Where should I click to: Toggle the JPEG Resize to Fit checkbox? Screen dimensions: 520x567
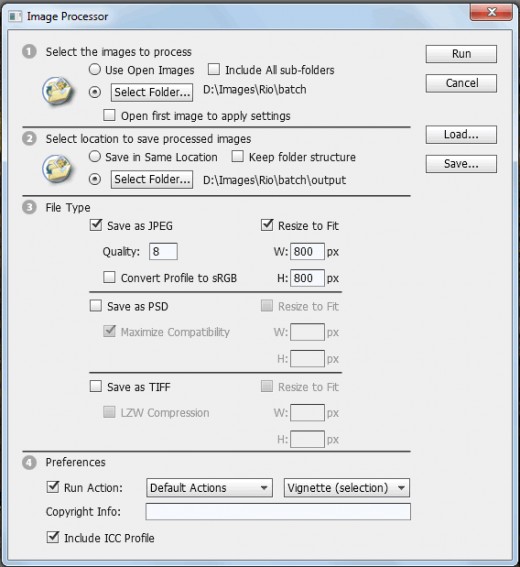pyautogui.click(x=267, y=225)
